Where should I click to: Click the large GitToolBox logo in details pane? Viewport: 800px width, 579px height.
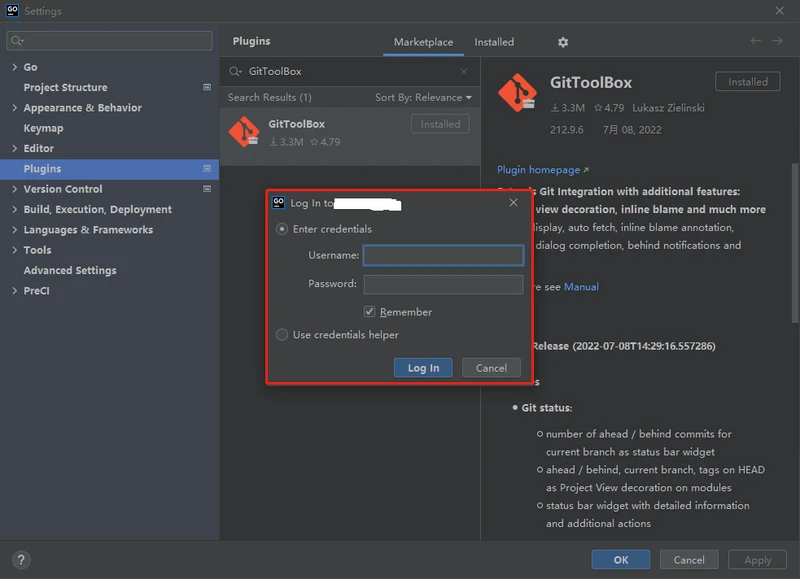pos(517,92)
